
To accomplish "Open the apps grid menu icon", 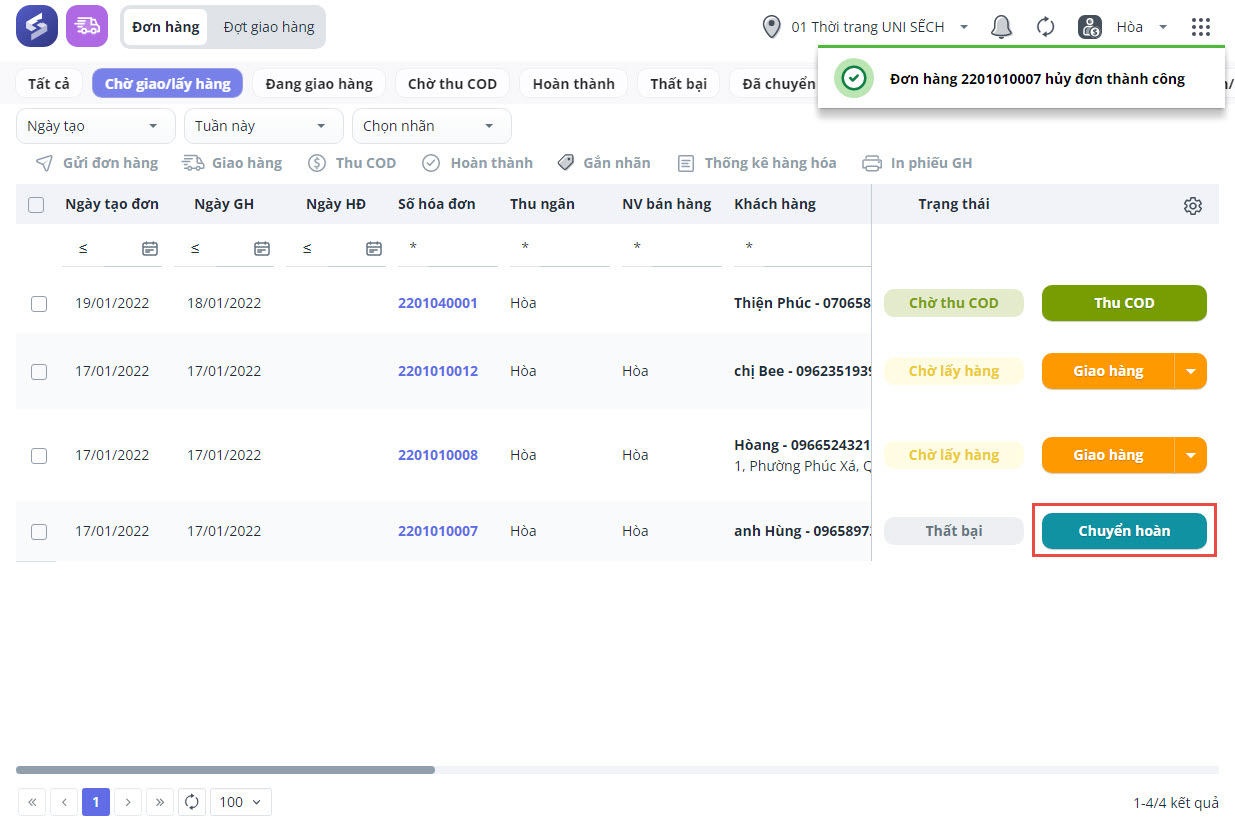I will (x=1201, y=27).
